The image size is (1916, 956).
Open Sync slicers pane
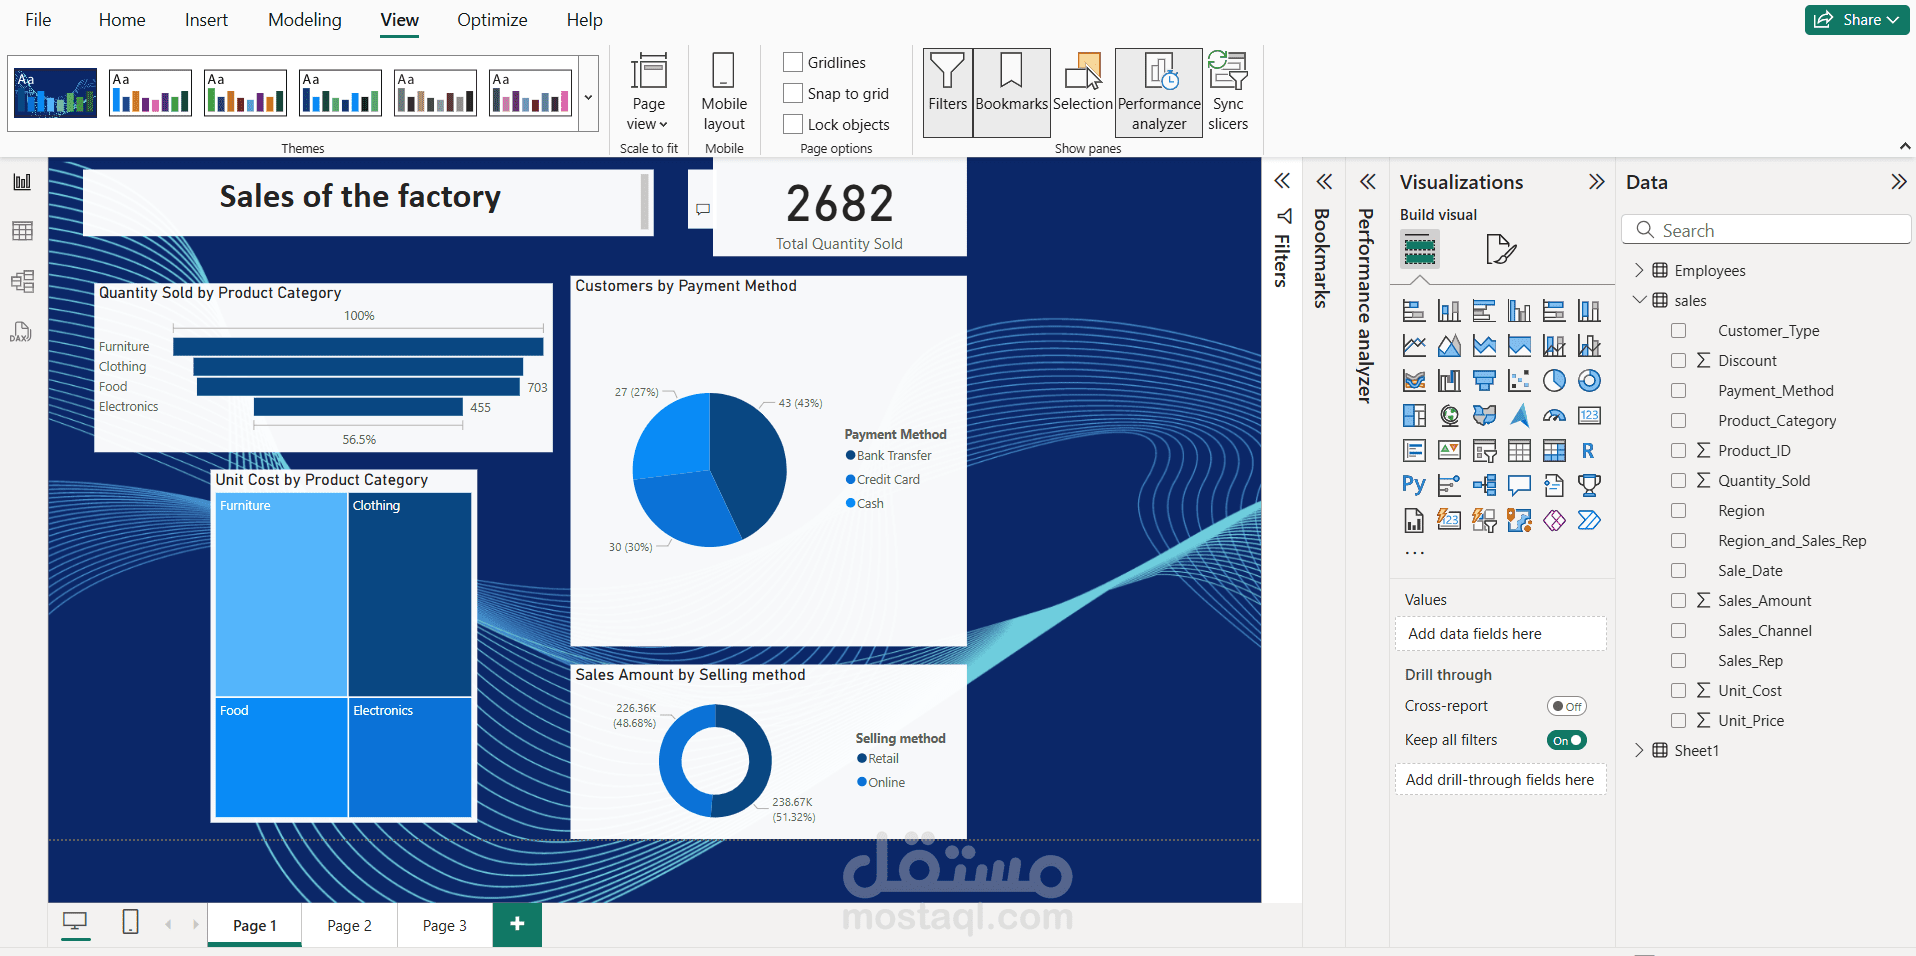coord(1228,92)
